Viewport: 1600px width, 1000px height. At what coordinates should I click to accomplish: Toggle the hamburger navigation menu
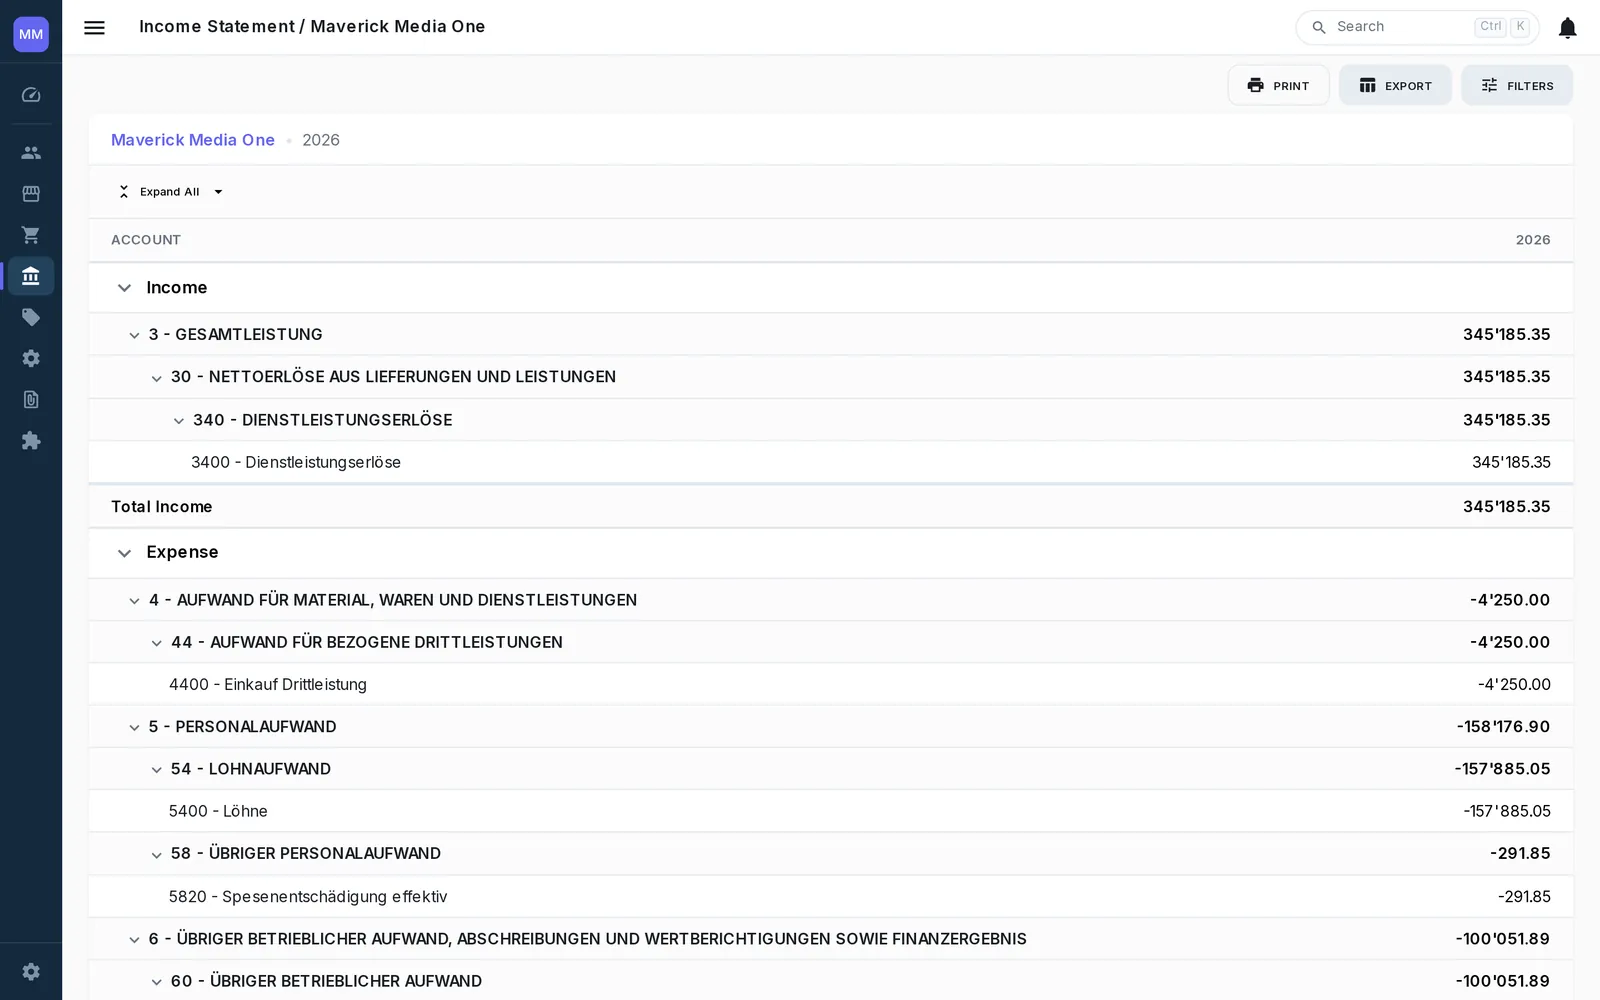pos(94,28)
